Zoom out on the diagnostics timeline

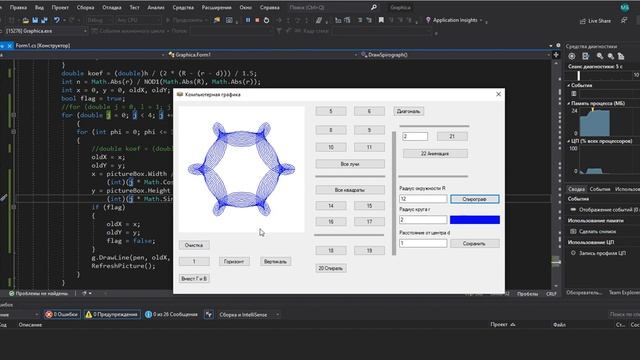click(611, 56)
